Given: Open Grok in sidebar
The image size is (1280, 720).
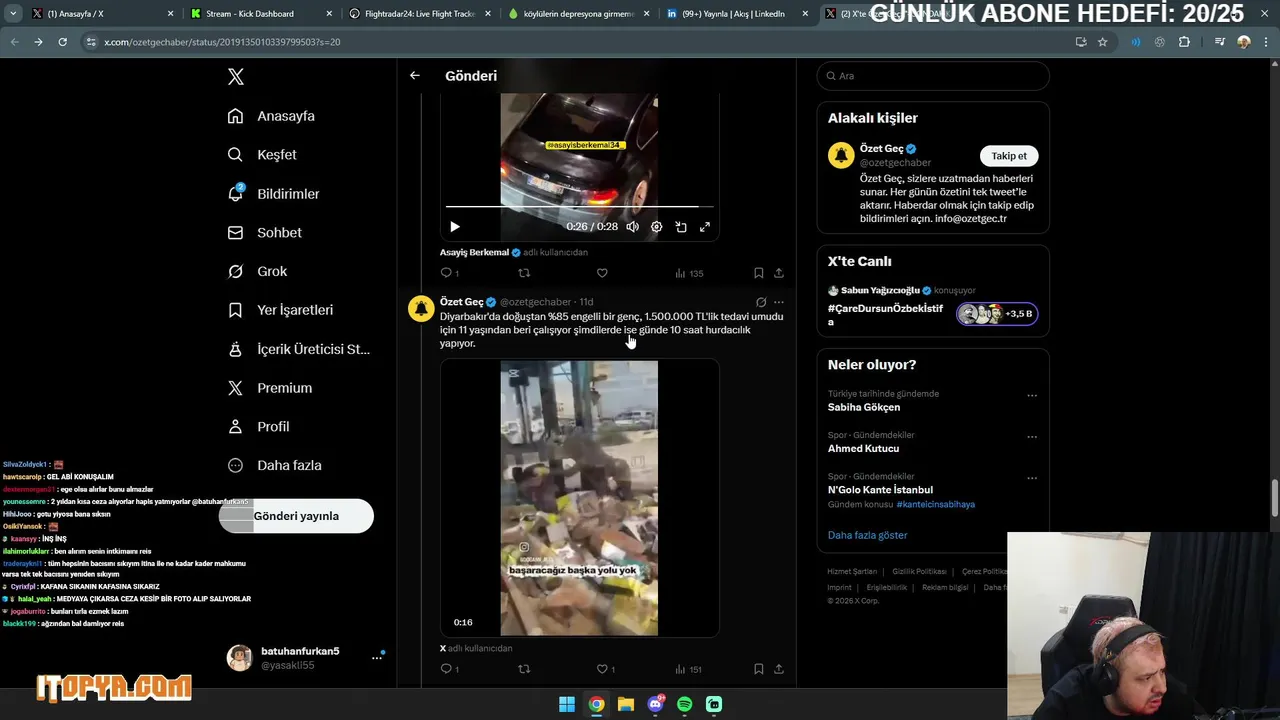Looking at the screenshot, I should [257, 271].
